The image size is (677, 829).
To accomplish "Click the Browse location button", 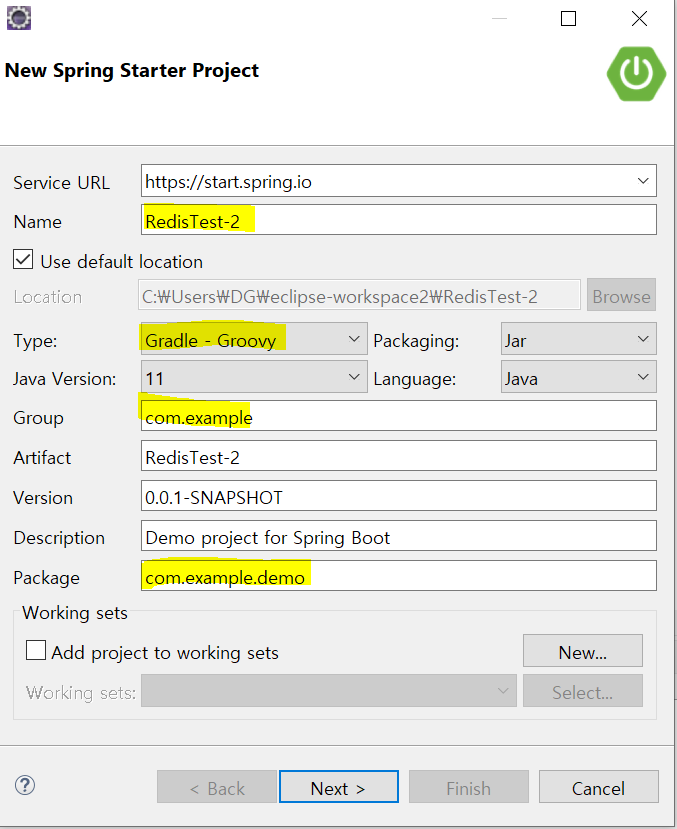I will [x=621, y=296].
